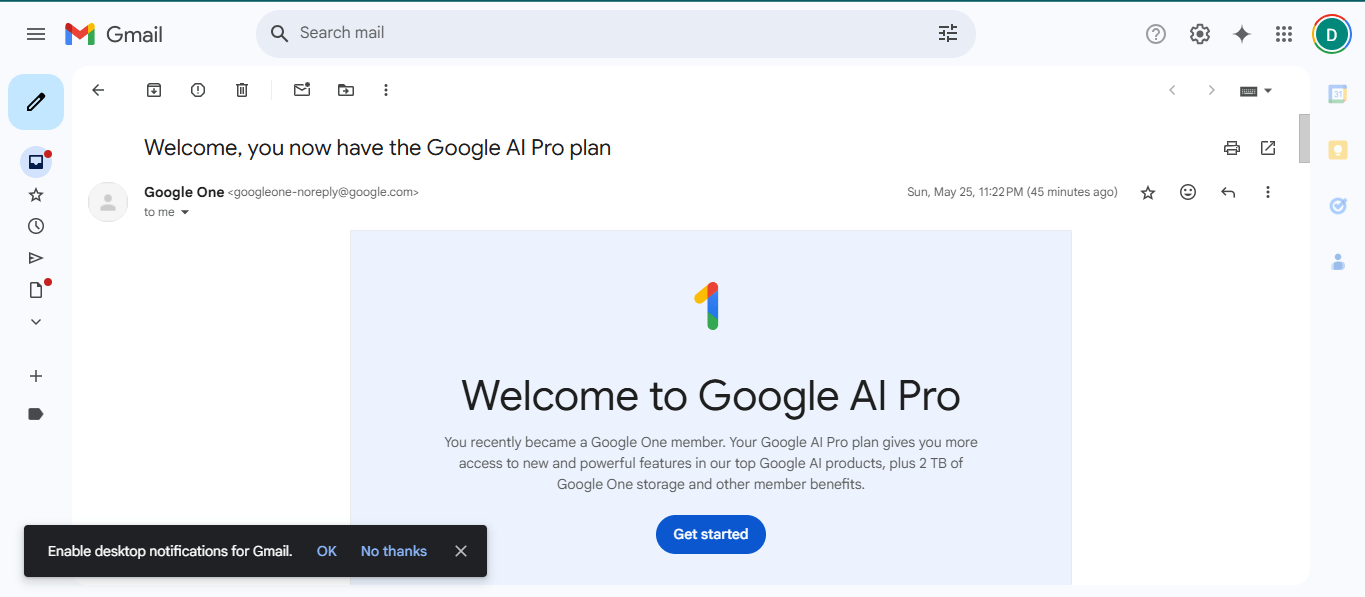The image size is (1365, 597).
Task: Show search options filter in search bar
Action: pos(948,33)
